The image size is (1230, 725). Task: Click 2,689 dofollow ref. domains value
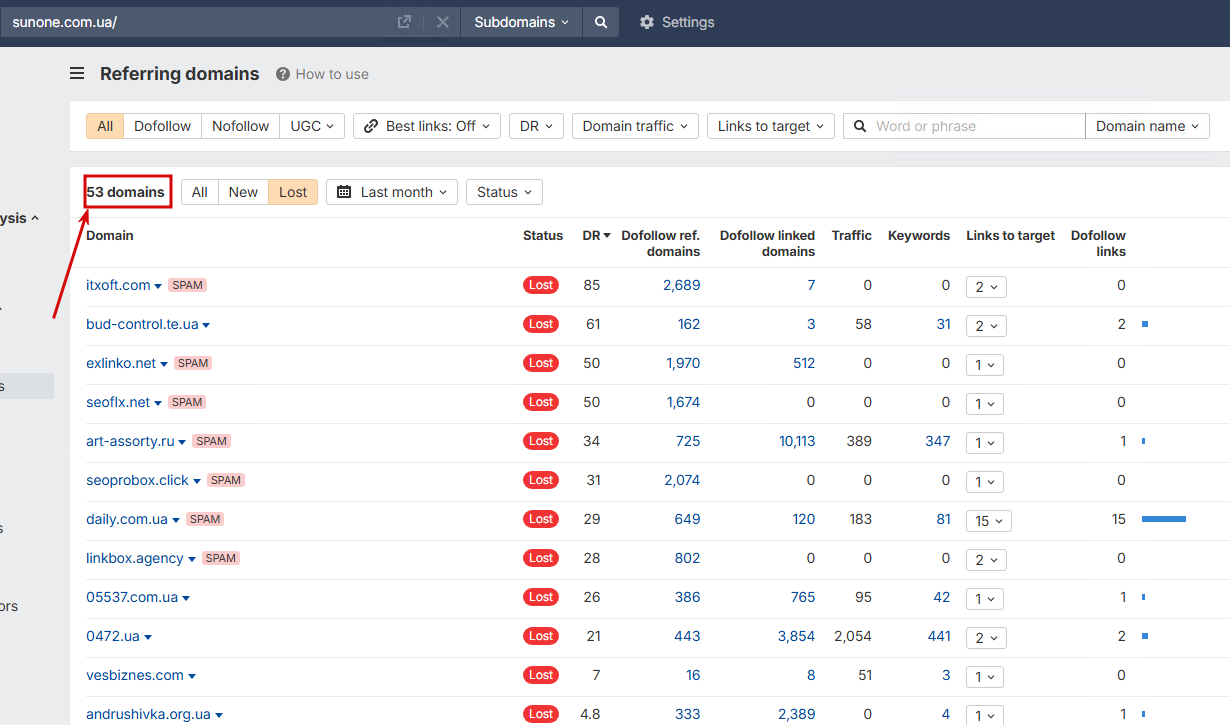click(x=682, y=285)
